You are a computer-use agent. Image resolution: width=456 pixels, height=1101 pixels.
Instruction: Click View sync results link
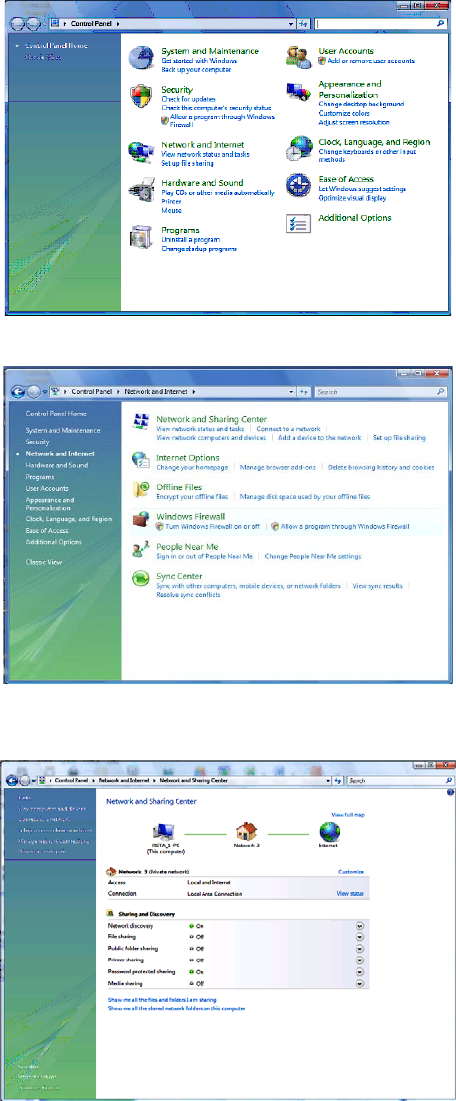377,586
